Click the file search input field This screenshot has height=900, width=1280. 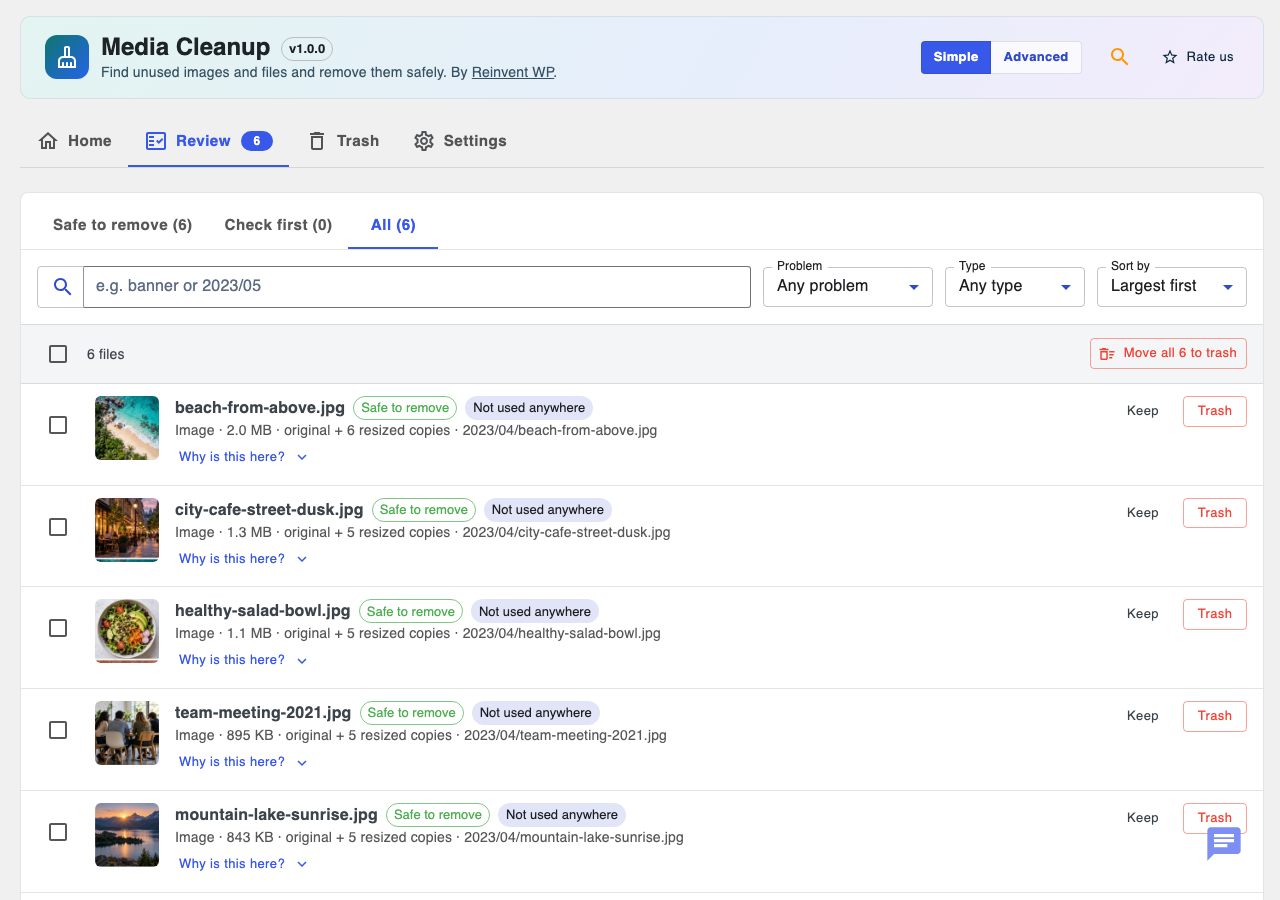coord(417,287)
